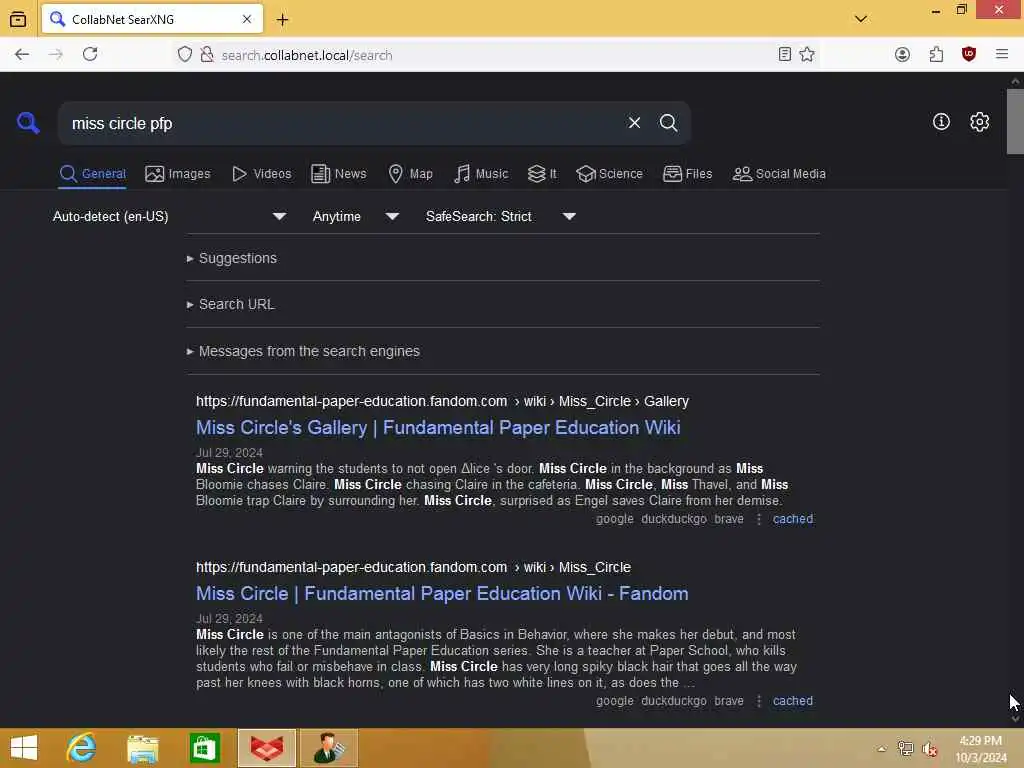1024x768 pixels.
Task: Switch to the Images category tab
Action: click(178, 174)
